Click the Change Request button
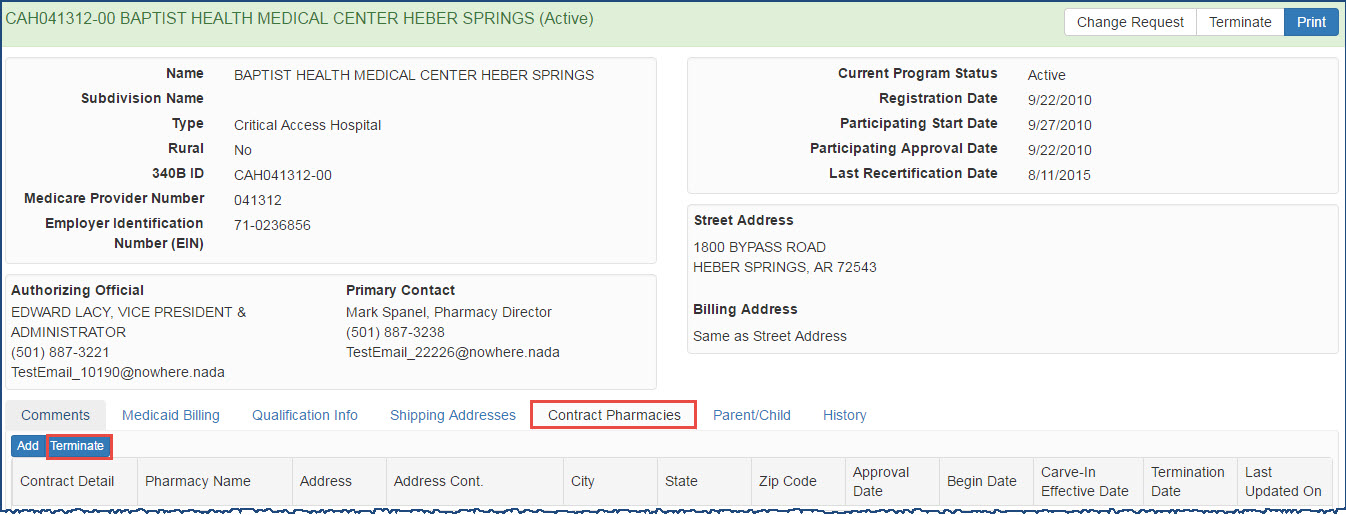This screenshot has width=1346, height=515. (x=1130, y=22)
